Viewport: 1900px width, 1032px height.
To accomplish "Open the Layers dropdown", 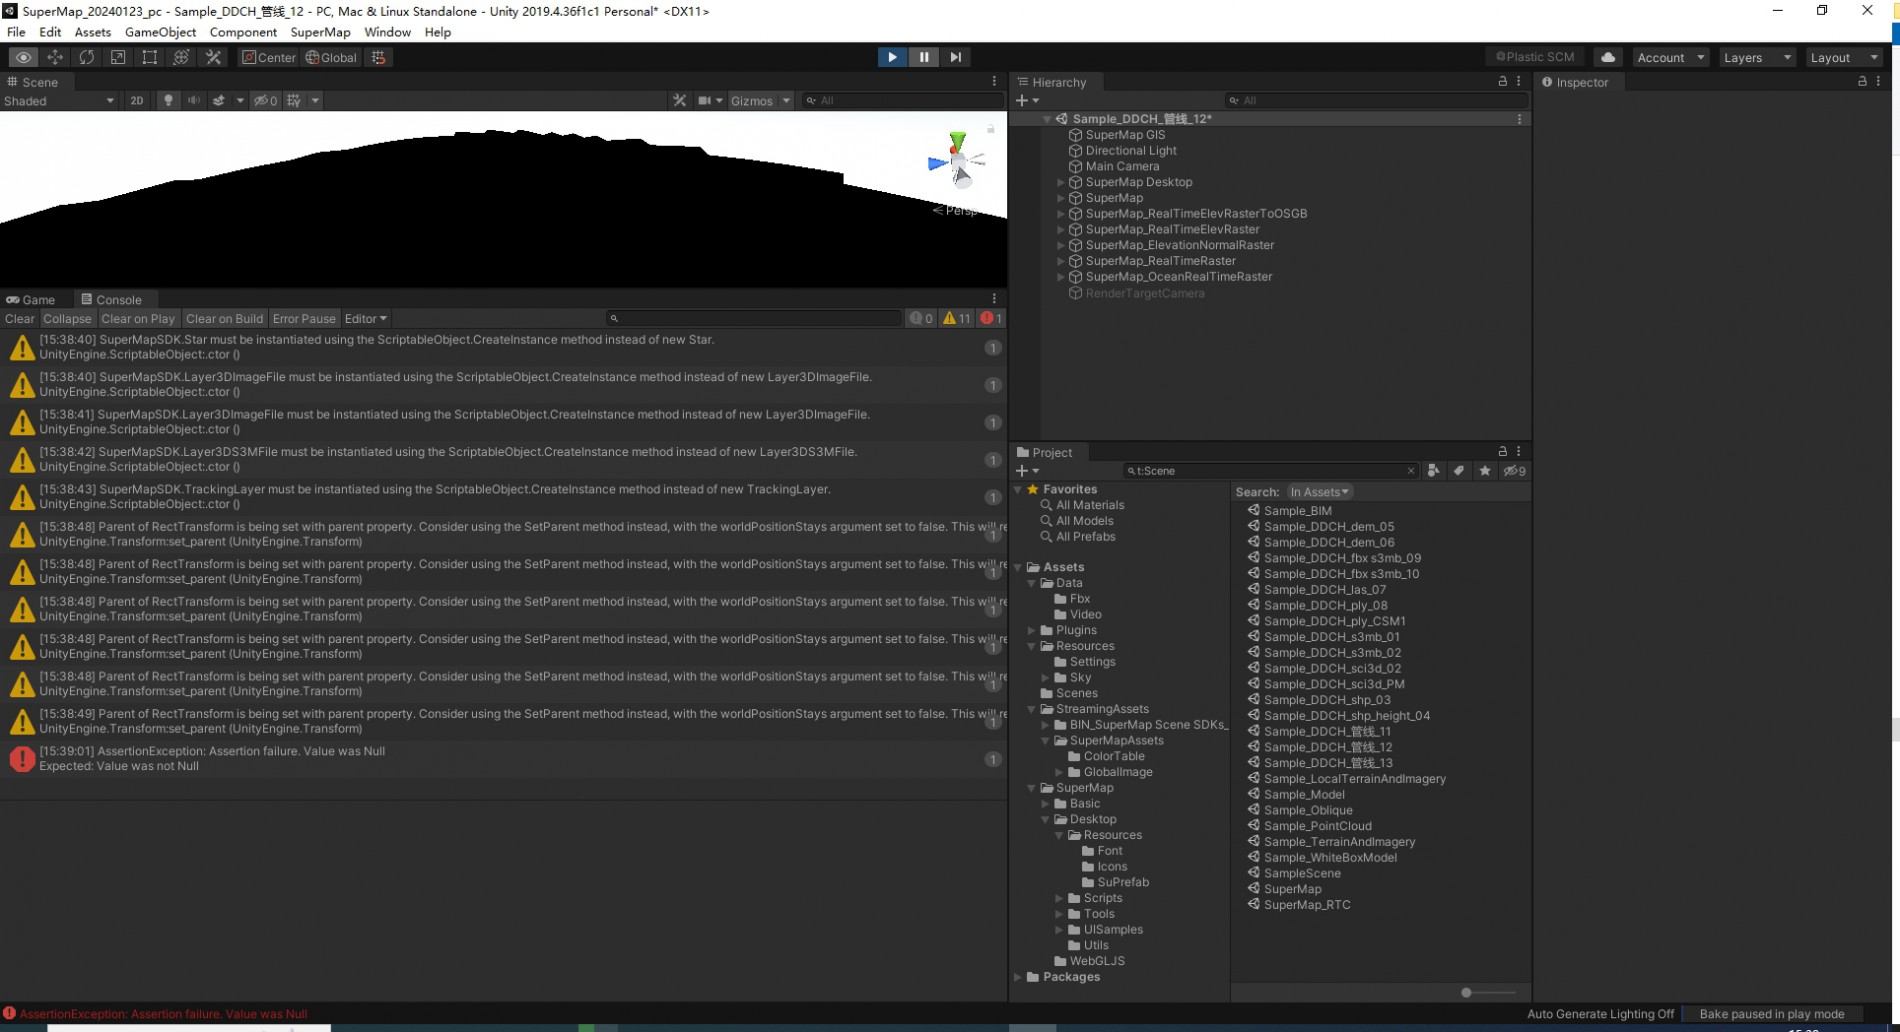I will (x=1757, y=57).
